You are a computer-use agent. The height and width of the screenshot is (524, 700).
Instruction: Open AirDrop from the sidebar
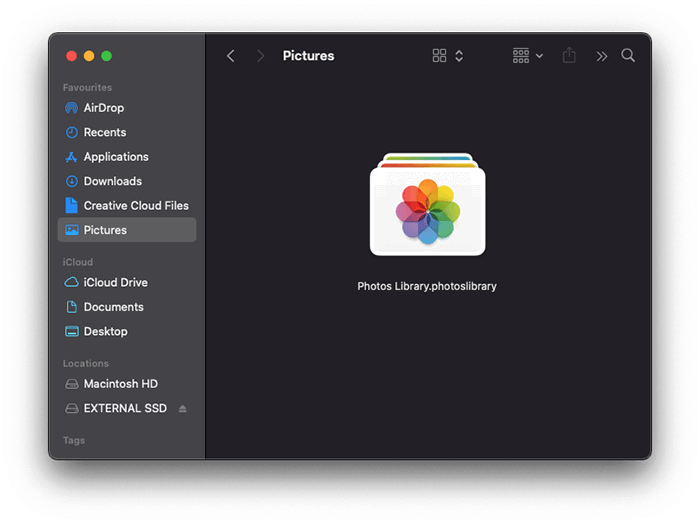[x=127, y=108]
